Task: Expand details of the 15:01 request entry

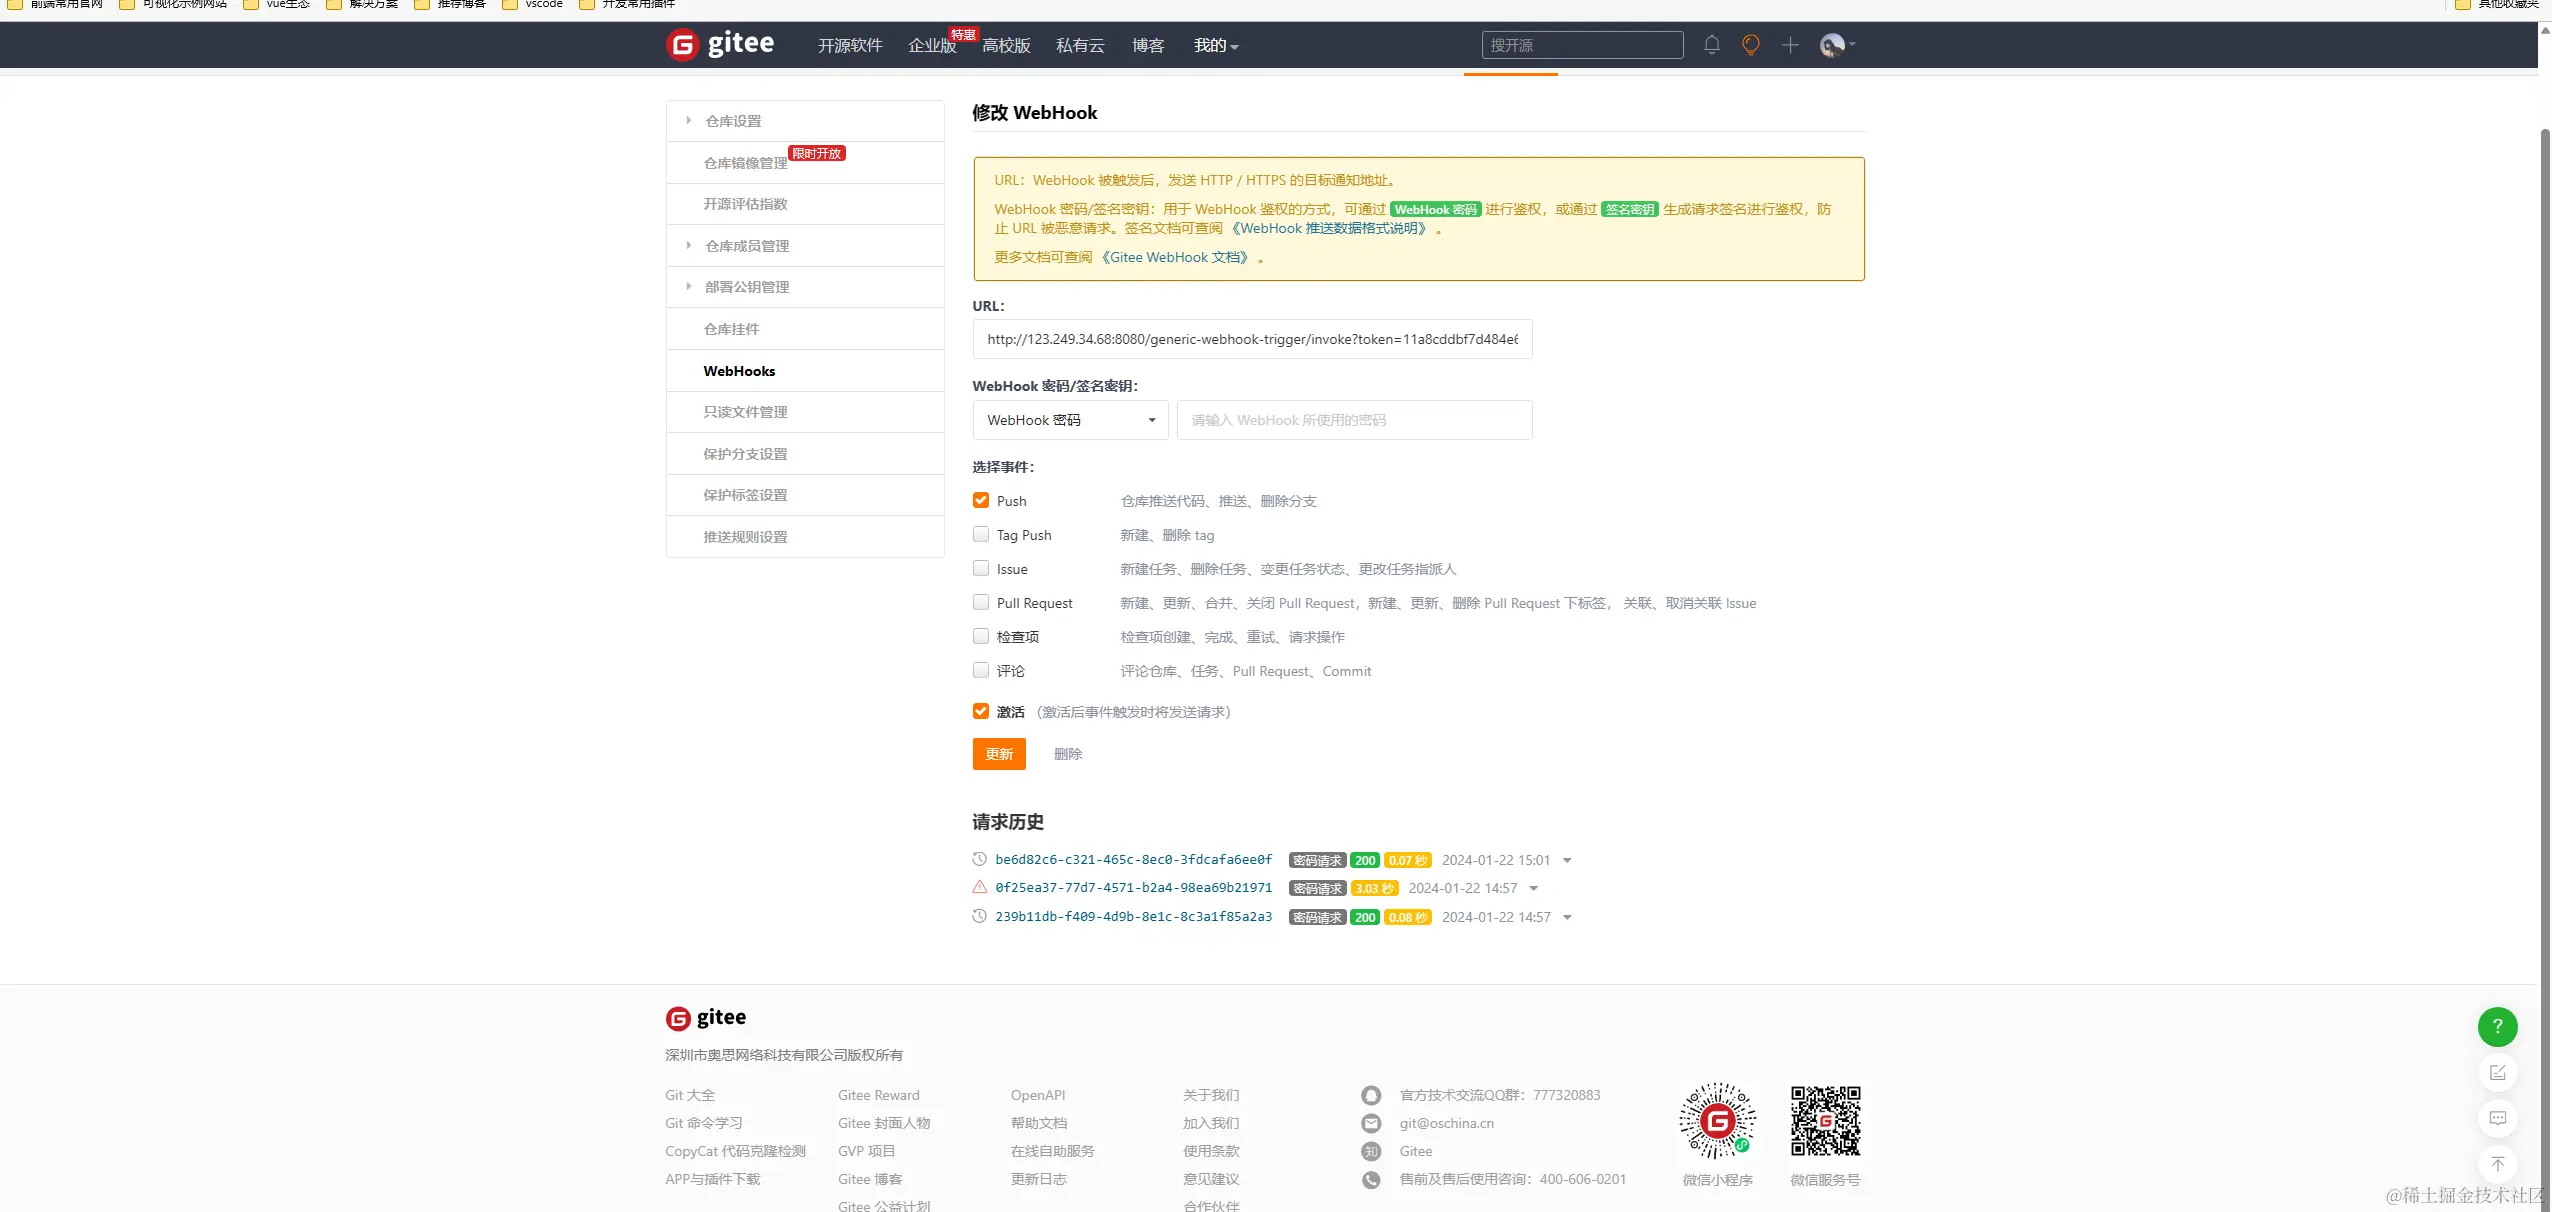Action: (1567, 860)
